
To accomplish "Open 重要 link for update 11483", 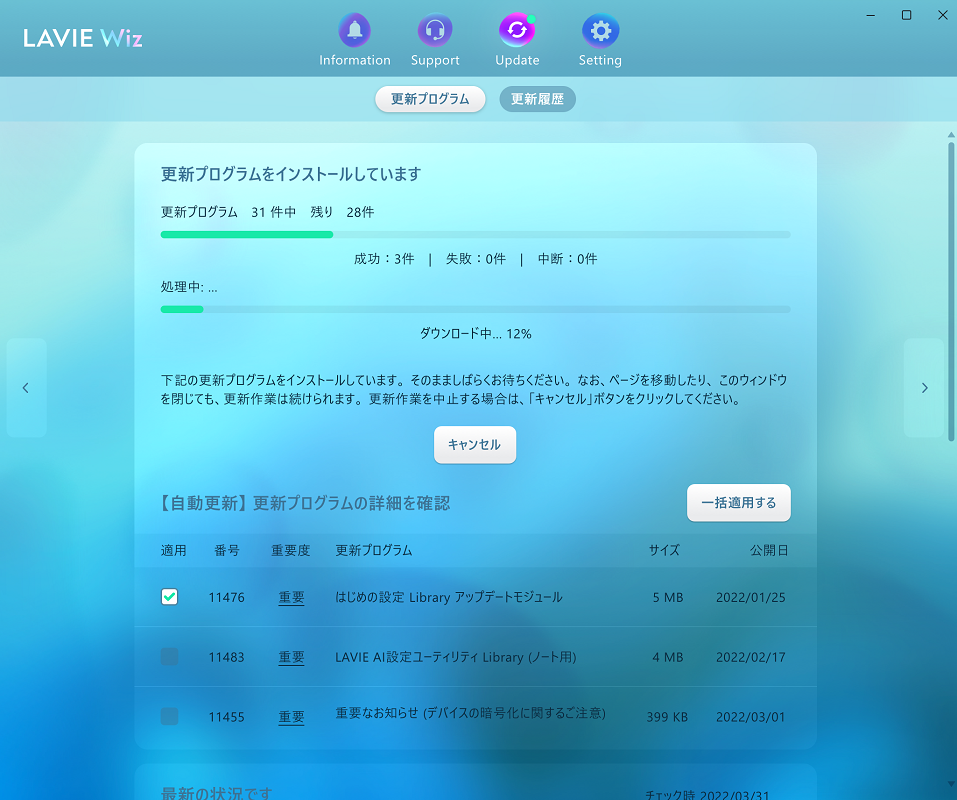I will 291,657.
